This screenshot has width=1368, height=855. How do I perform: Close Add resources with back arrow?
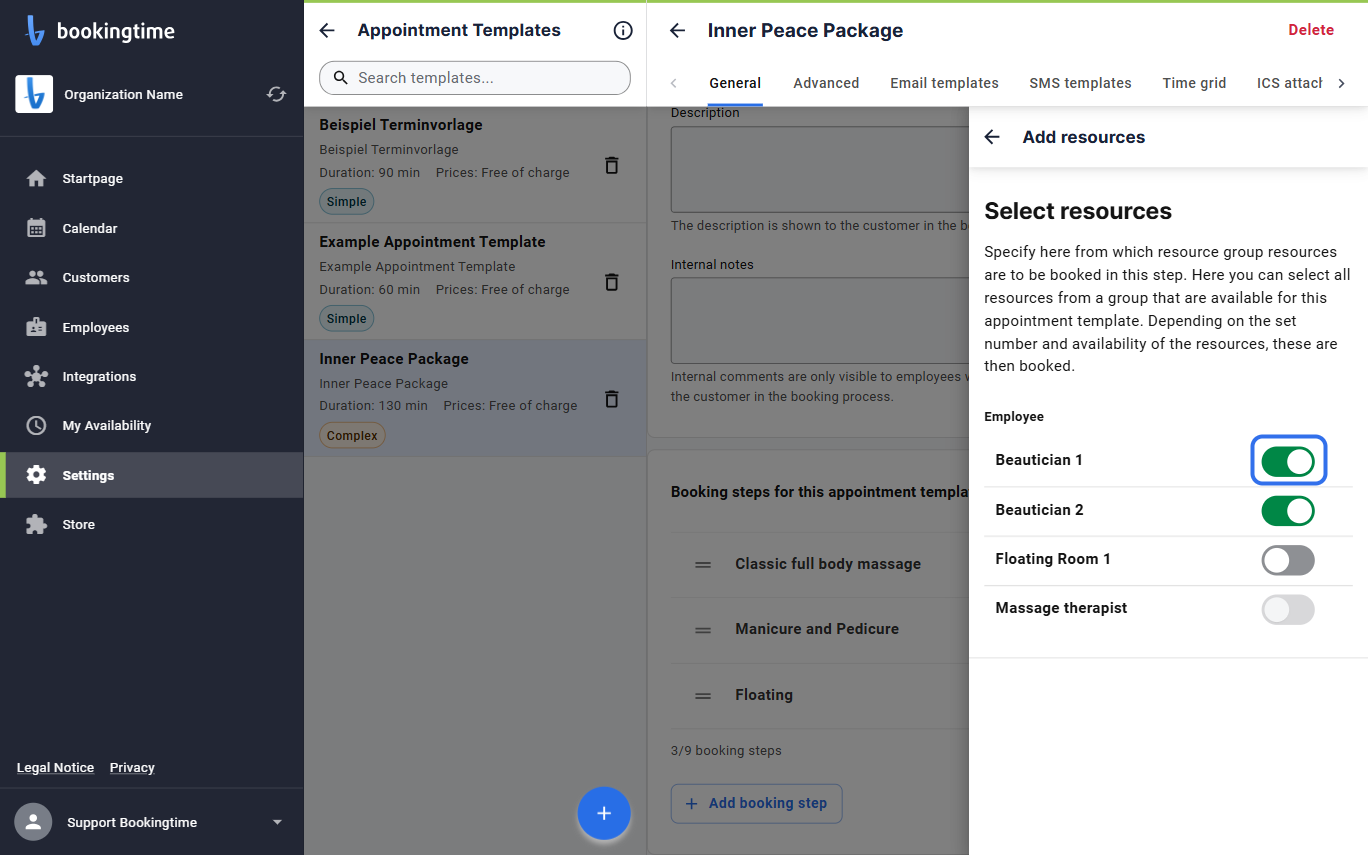(x=992, y=137)
